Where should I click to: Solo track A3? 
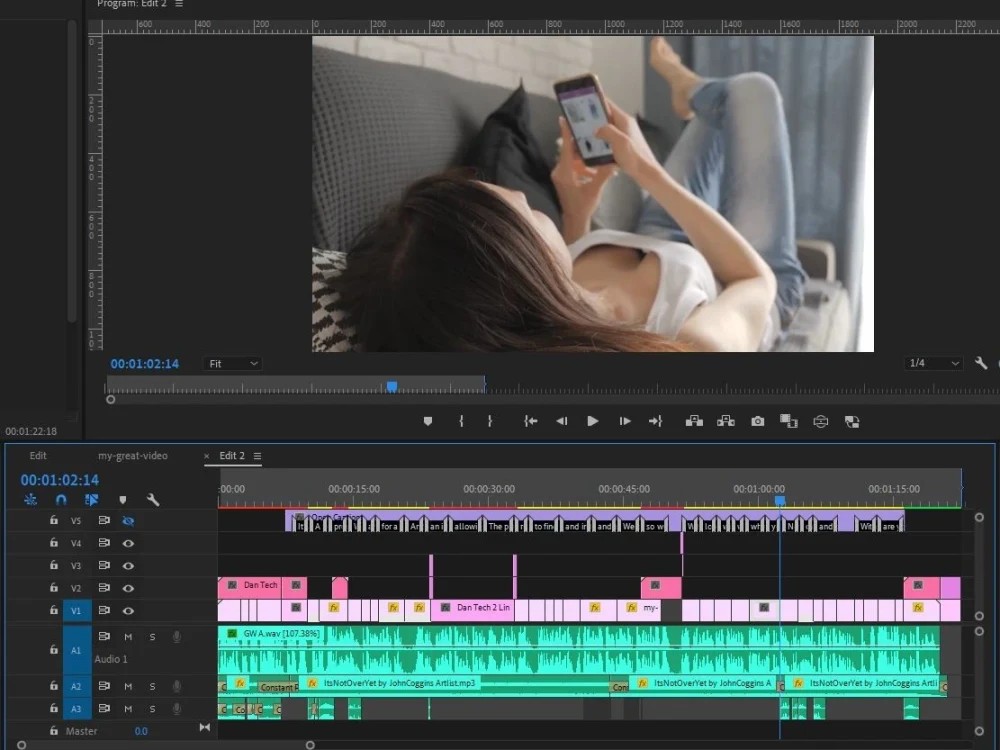point(152,709)
